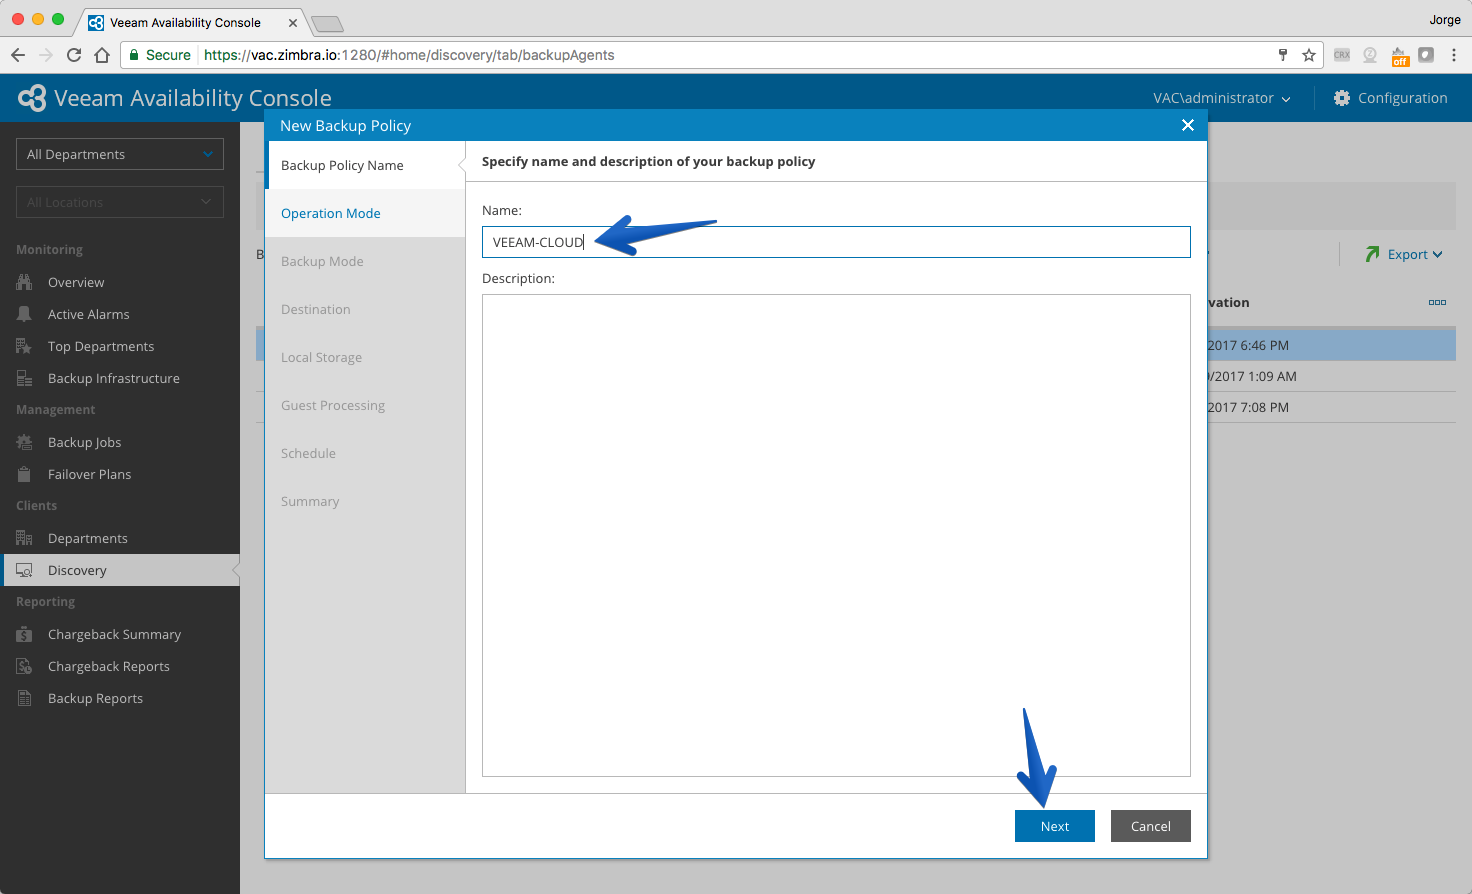This screenshot has width=1472, height=894.
Task: Close the New Backup Policy dialog
Action: click(1188, 125)
